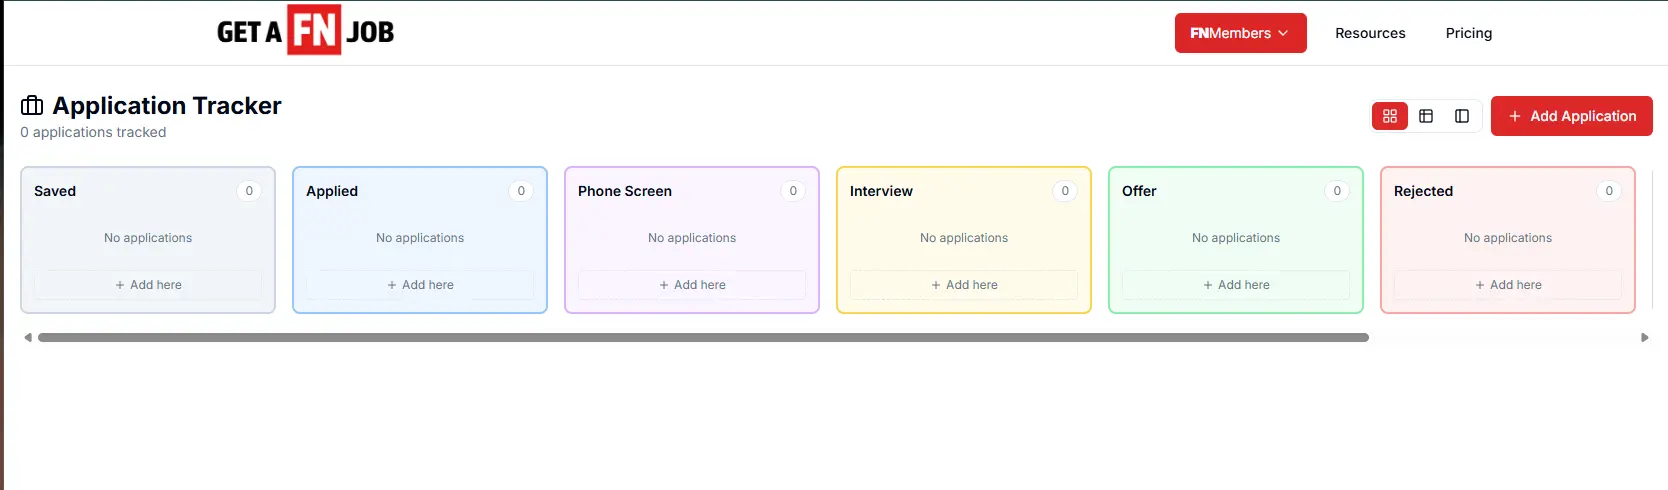Image resolution: width=1668 pixels, height=490 pixels.
Task: Click 'No applications' in the Saved column
Action: (x=148, y=238)
